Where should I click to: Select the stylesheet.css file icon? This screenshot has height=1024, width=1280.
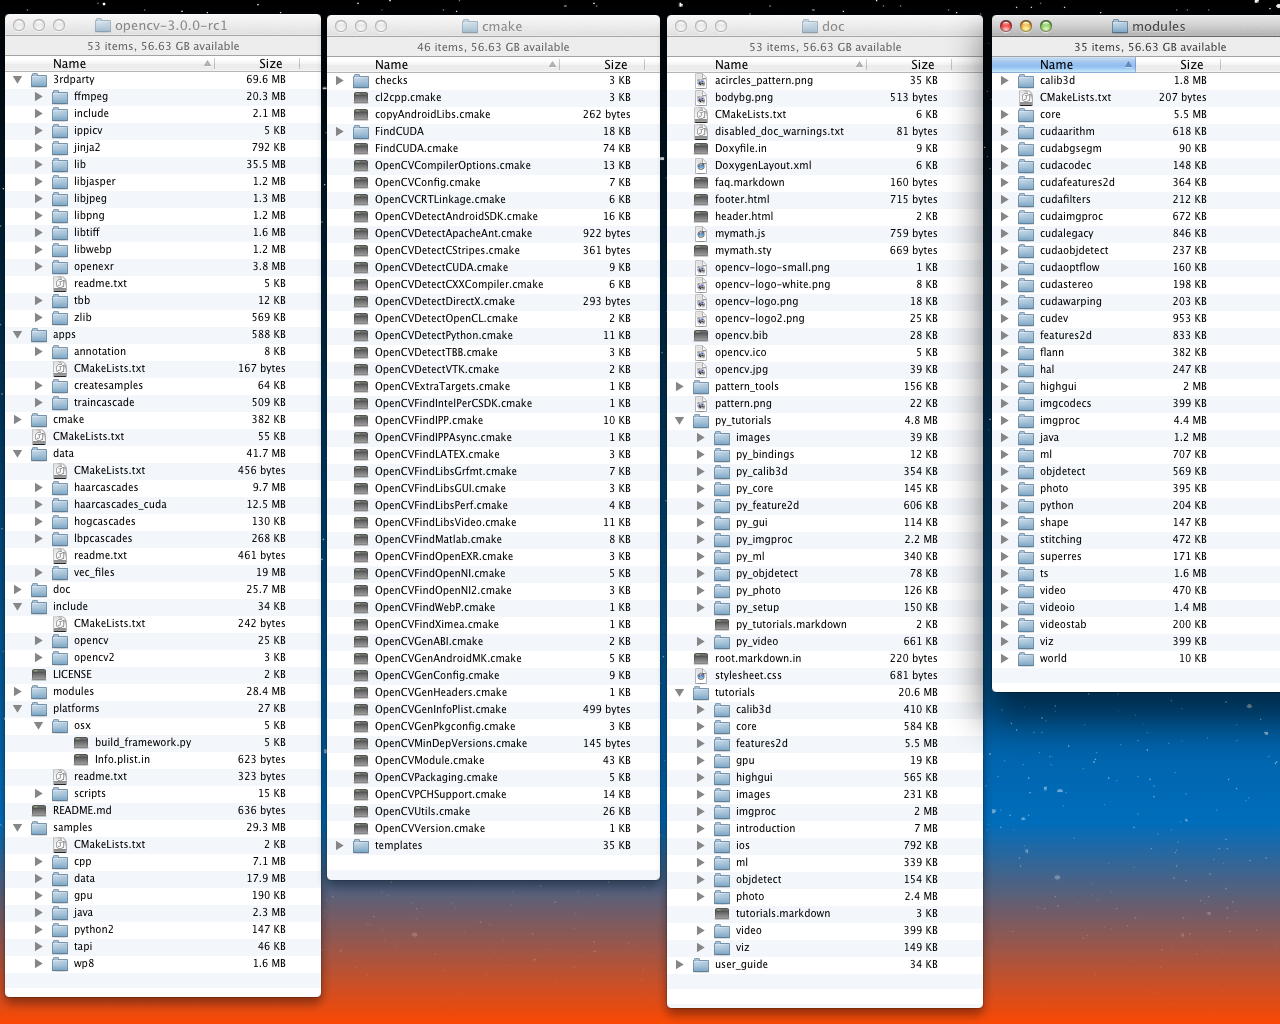click(x=701, y=676)
